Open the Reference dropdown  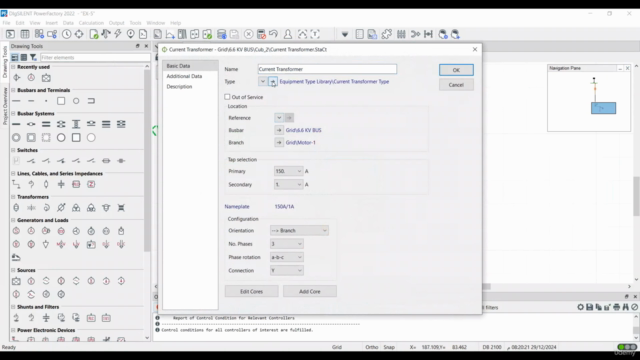(x=279, y=118)
